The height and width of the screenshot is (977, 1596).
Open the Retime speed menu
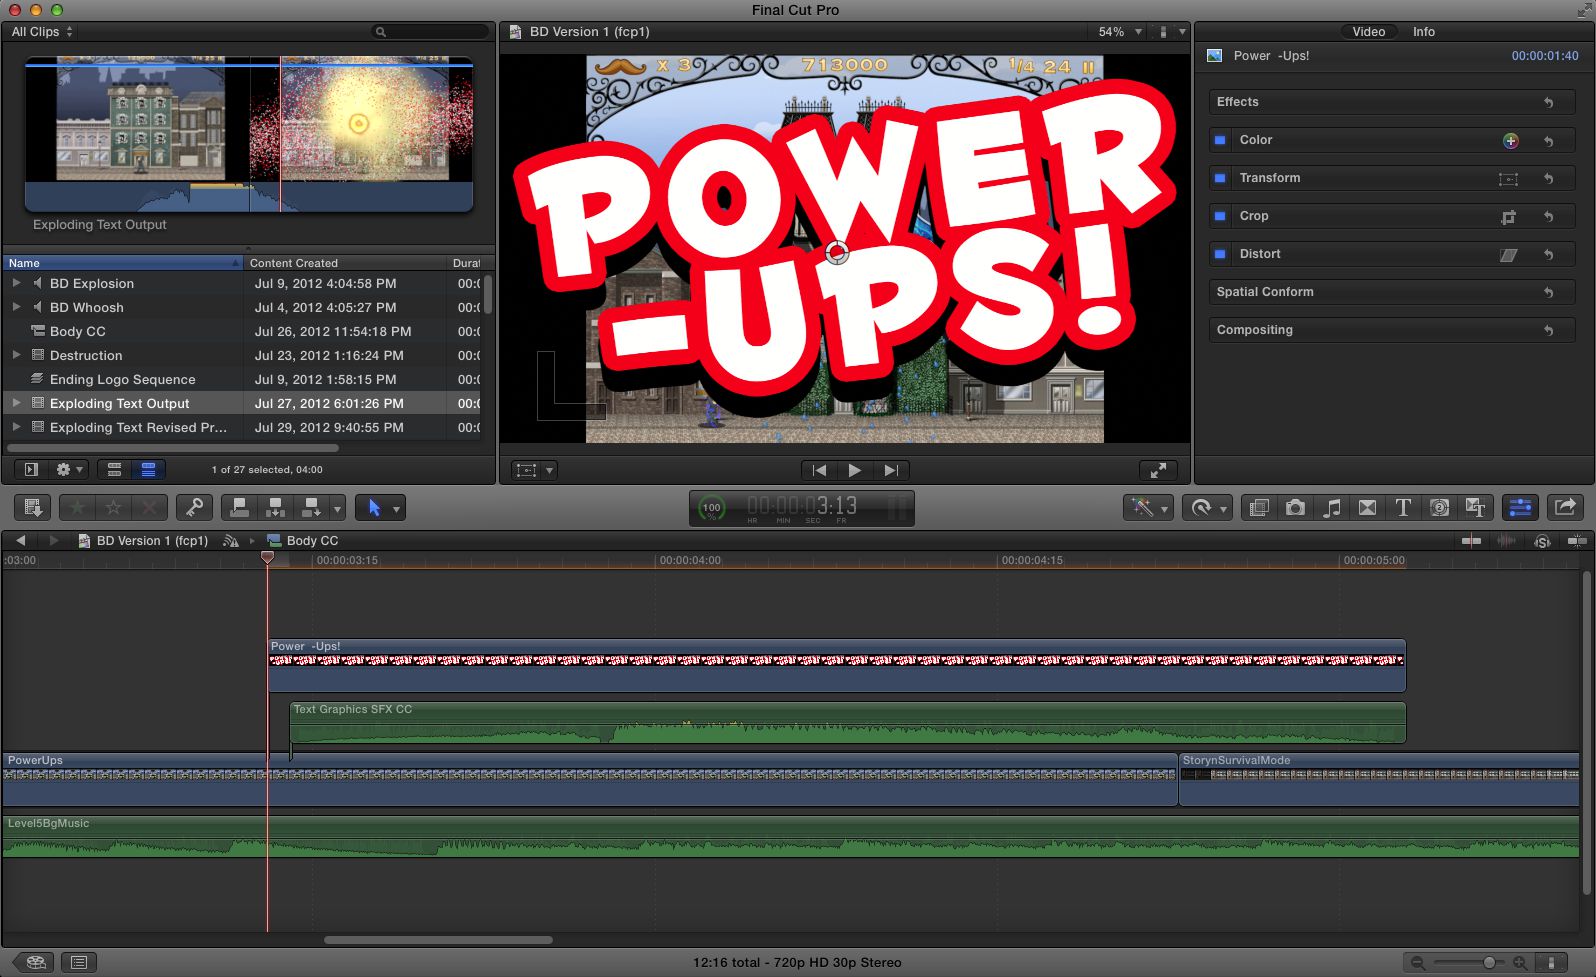1207,508
